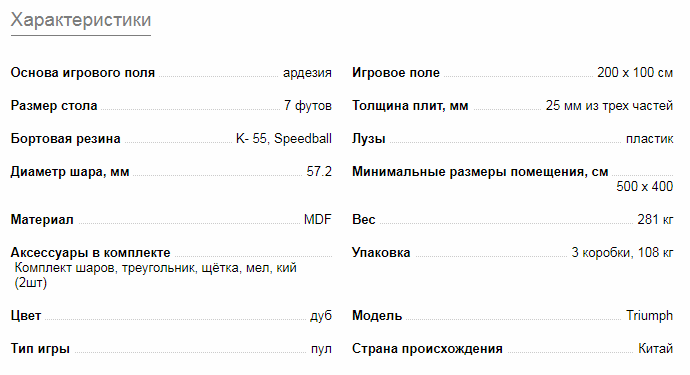The height and width of the screenshot is (375, 690).
Task: Select the Основа игрового поля label
Action: point(83,73)
